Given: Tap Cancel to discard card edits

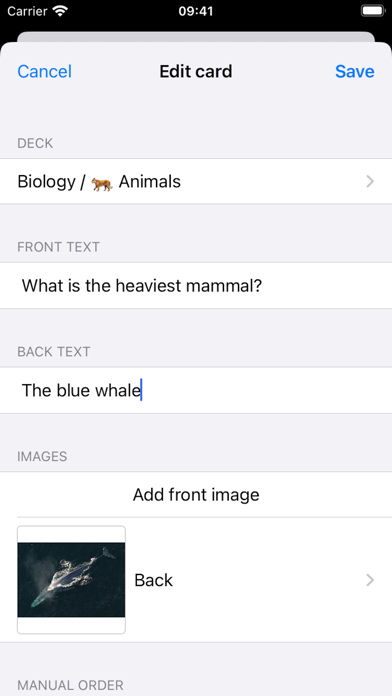Looking at the screenshot, I should (x=44, y=71).
